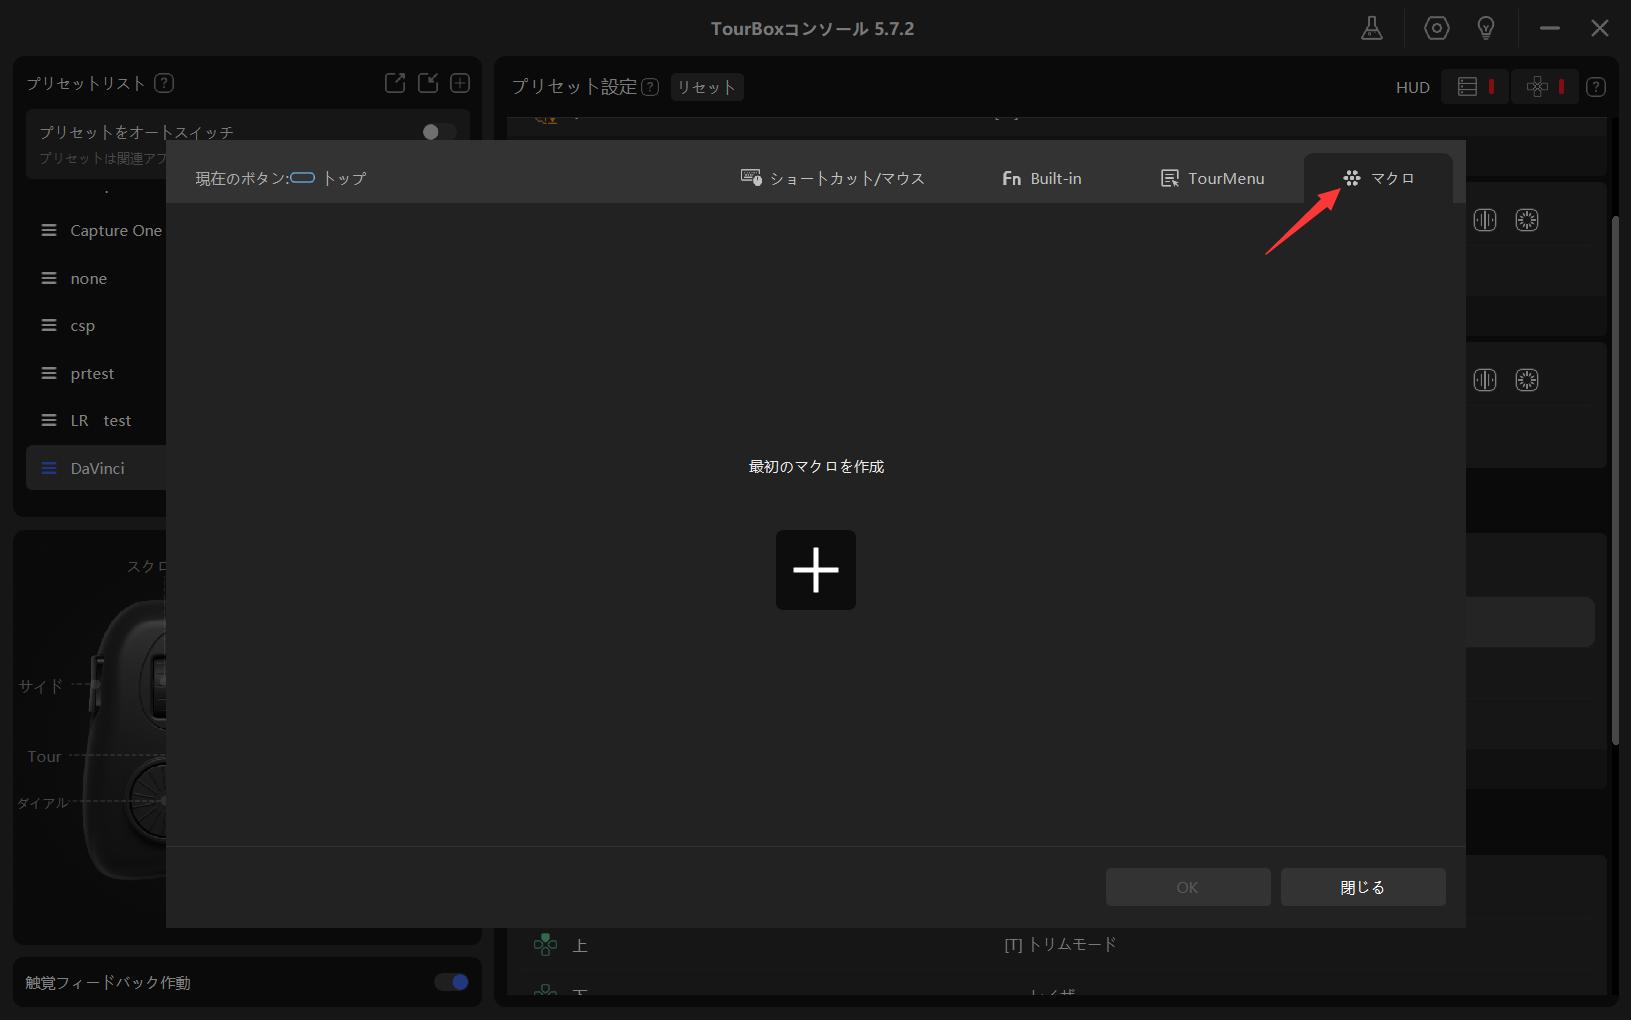Click the import preset icon
1631x1020 pixels.
(x=428, y=84)
